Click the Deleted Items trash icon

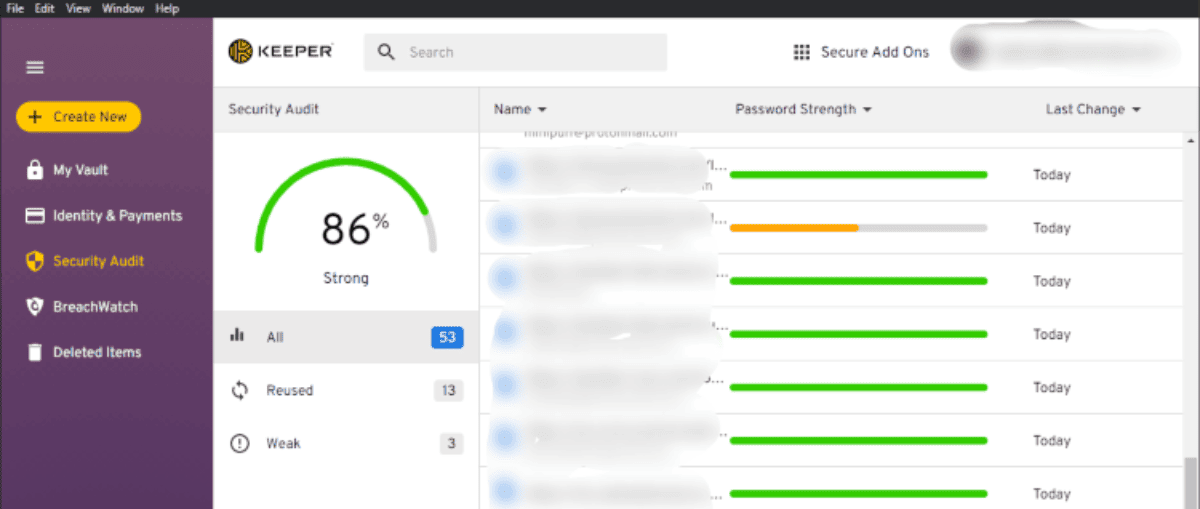pyautogui.click(x=35, y=352)
